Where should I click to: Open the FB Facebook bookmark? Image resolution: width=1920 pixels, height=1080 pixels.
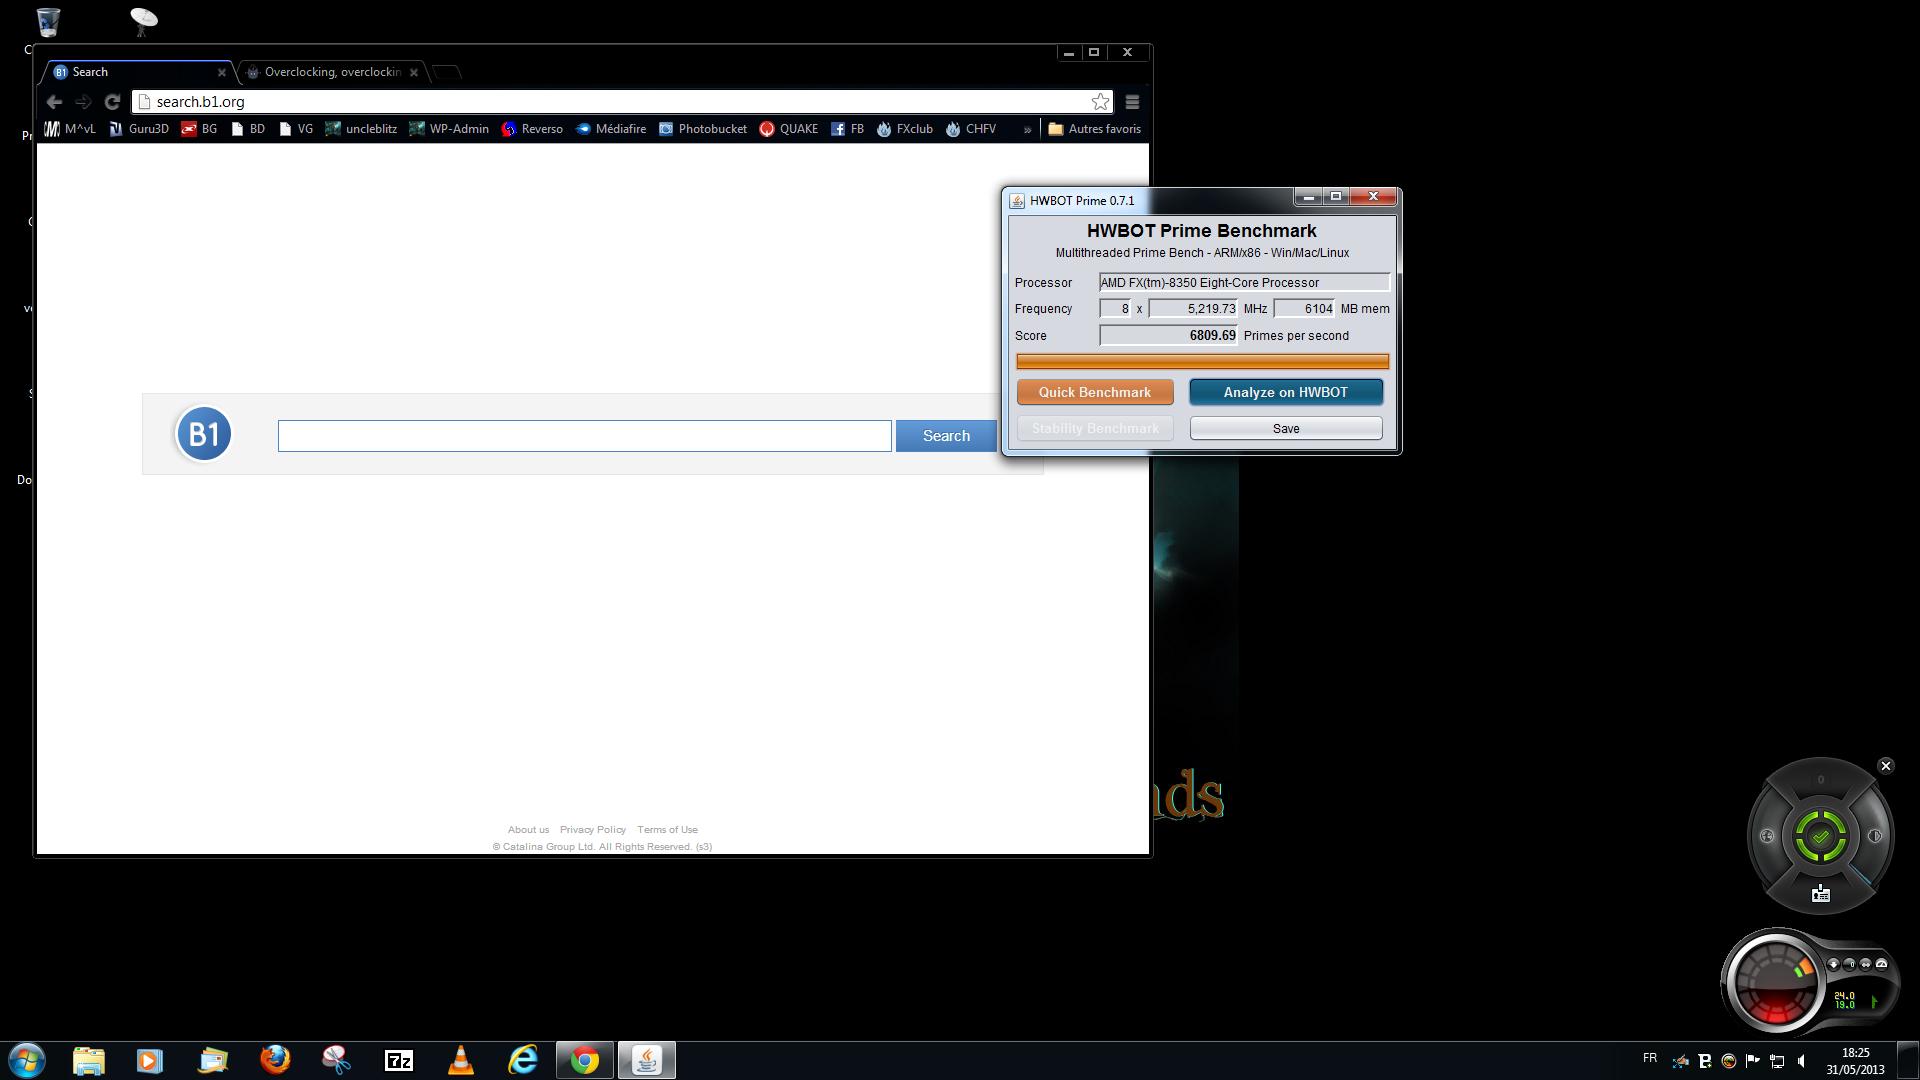[847, 129]
